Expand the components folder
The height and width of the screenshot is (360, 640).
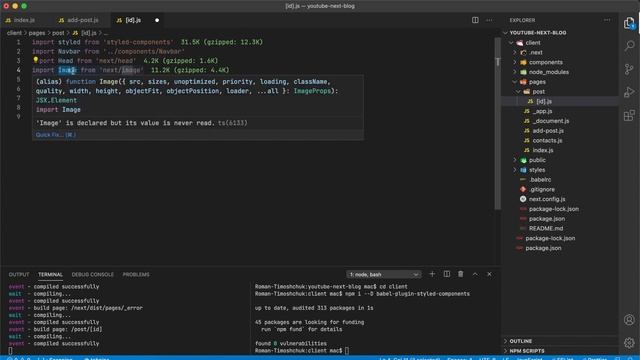(x=515, y=62)
